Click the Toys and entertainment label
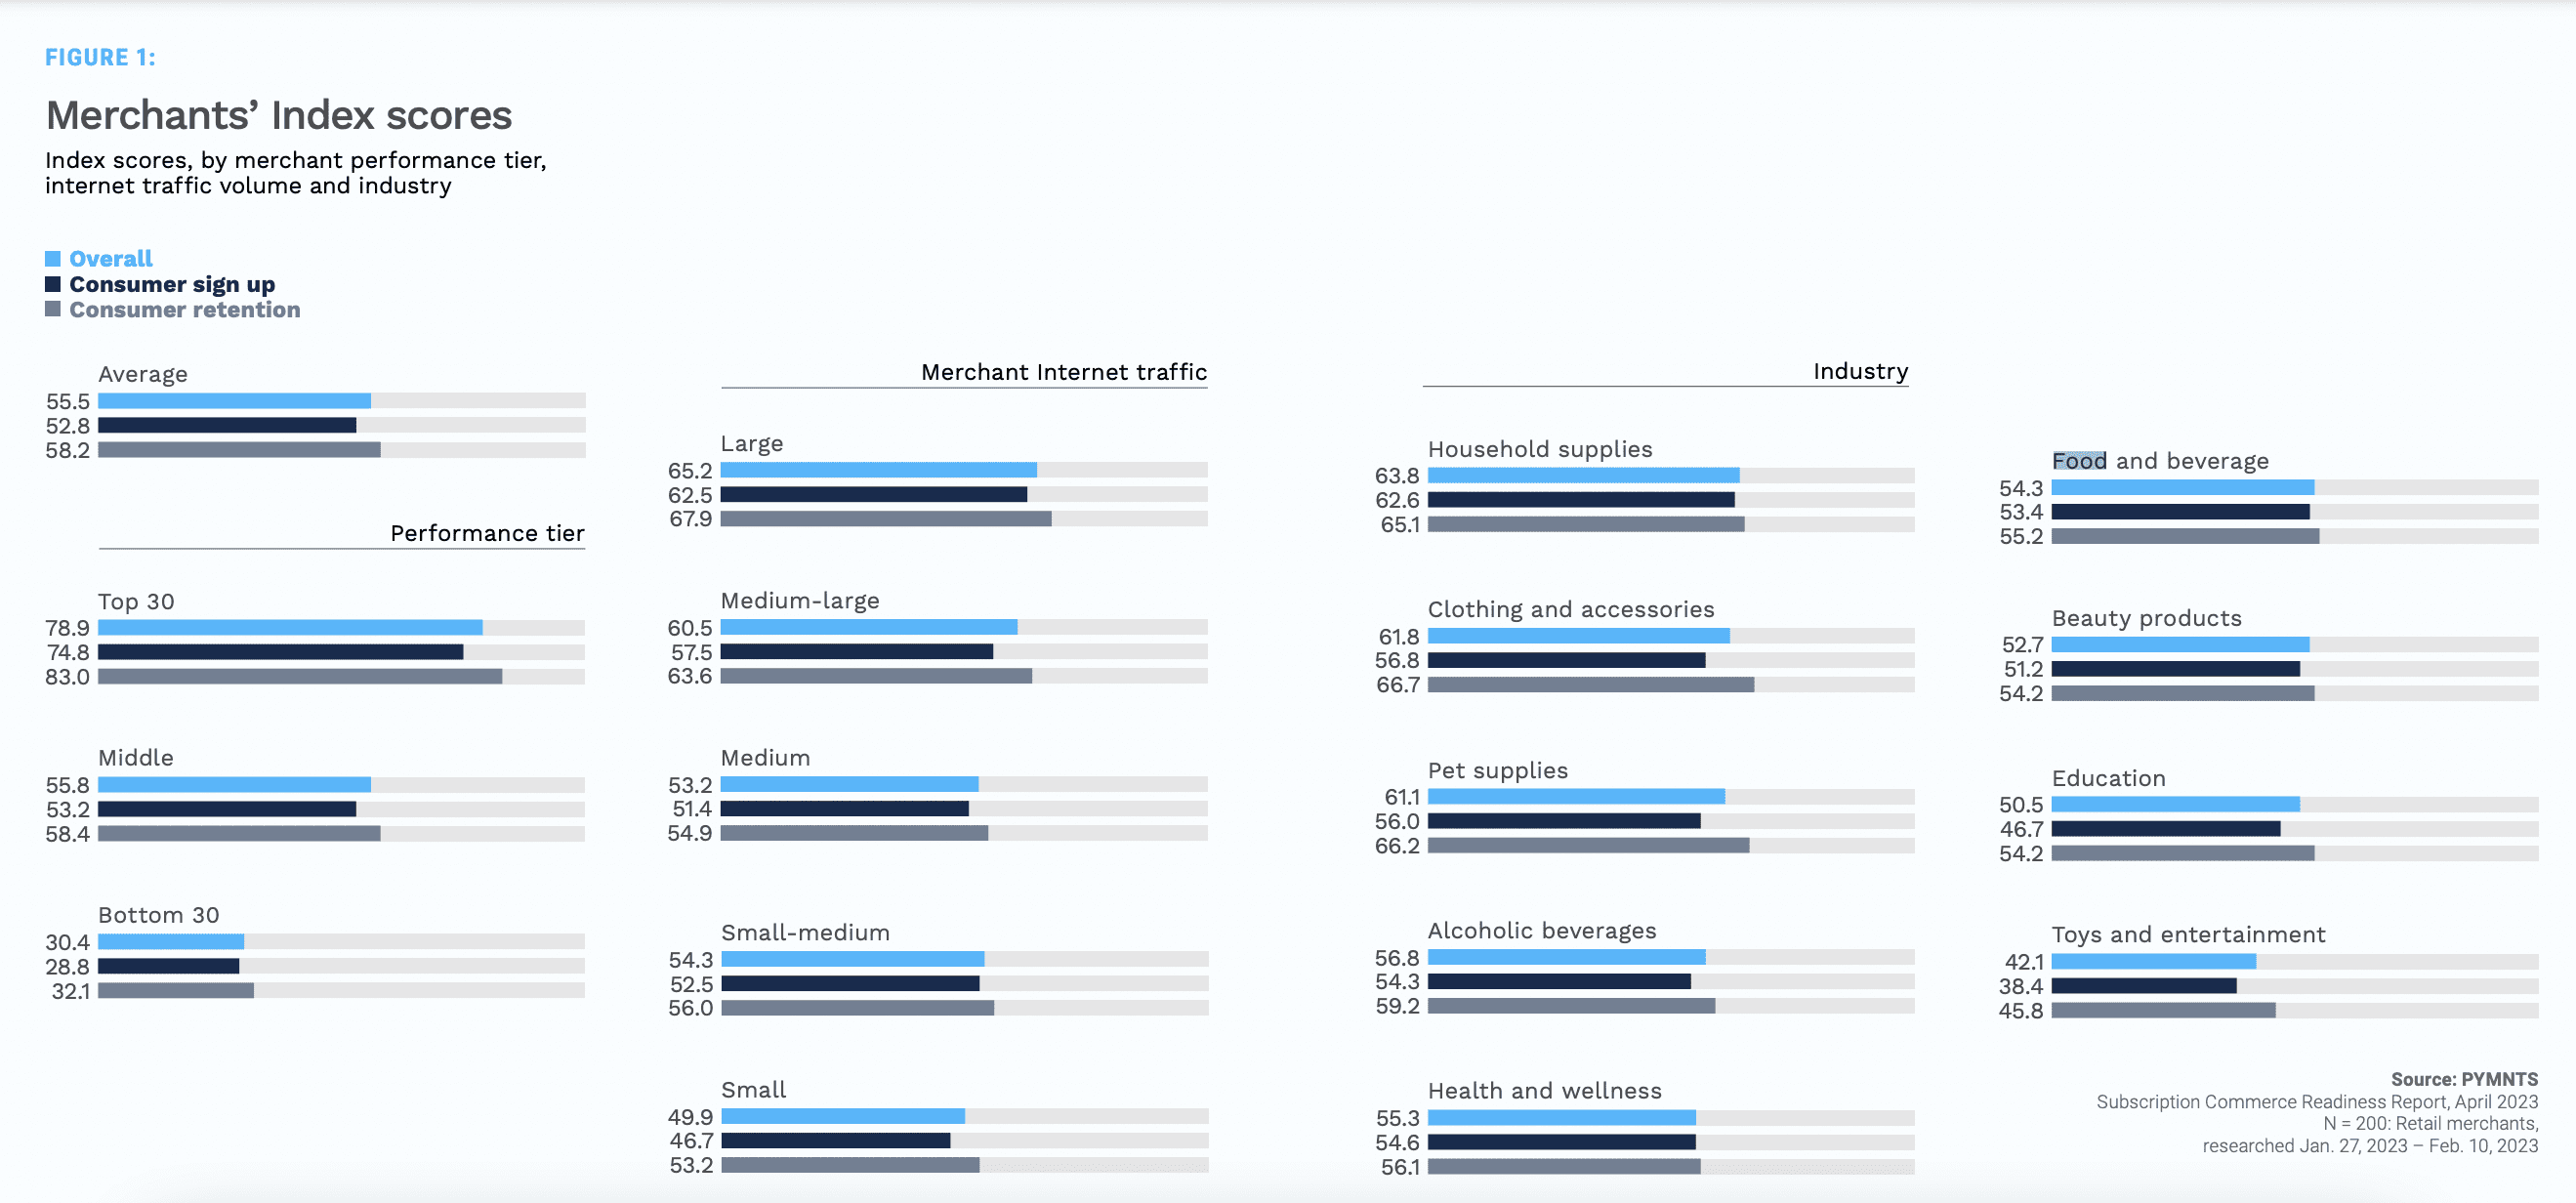2576x1203 pixels. tap(2188, 934)
